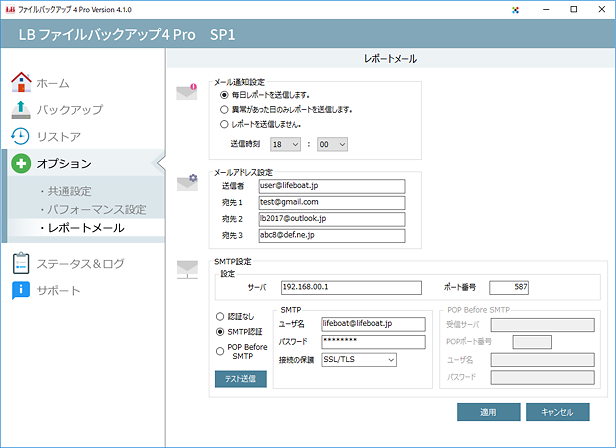Image resolution: width=616 pixels, height=448 pixels.
Task: Click the 適用 apply button
Action: 489,412
